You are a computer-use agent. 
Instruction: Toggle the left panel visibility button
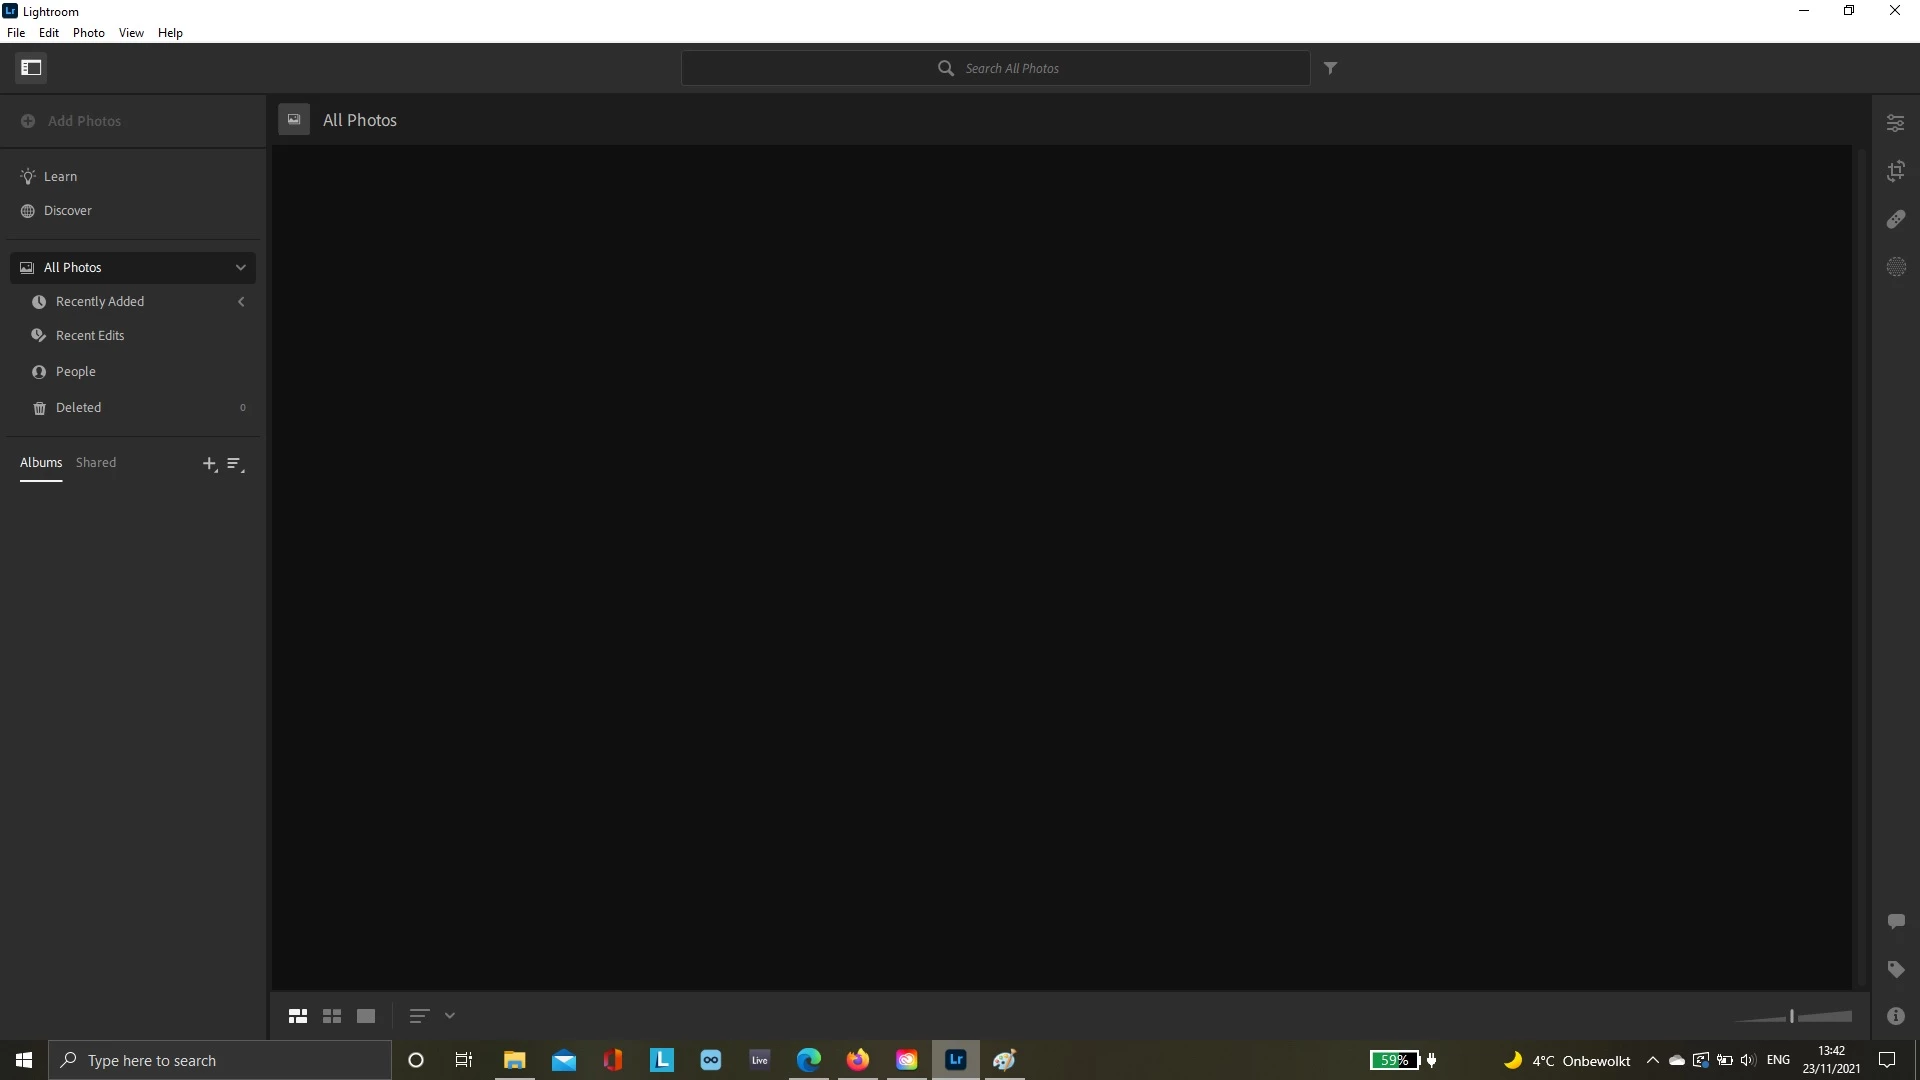click(31, 68)
